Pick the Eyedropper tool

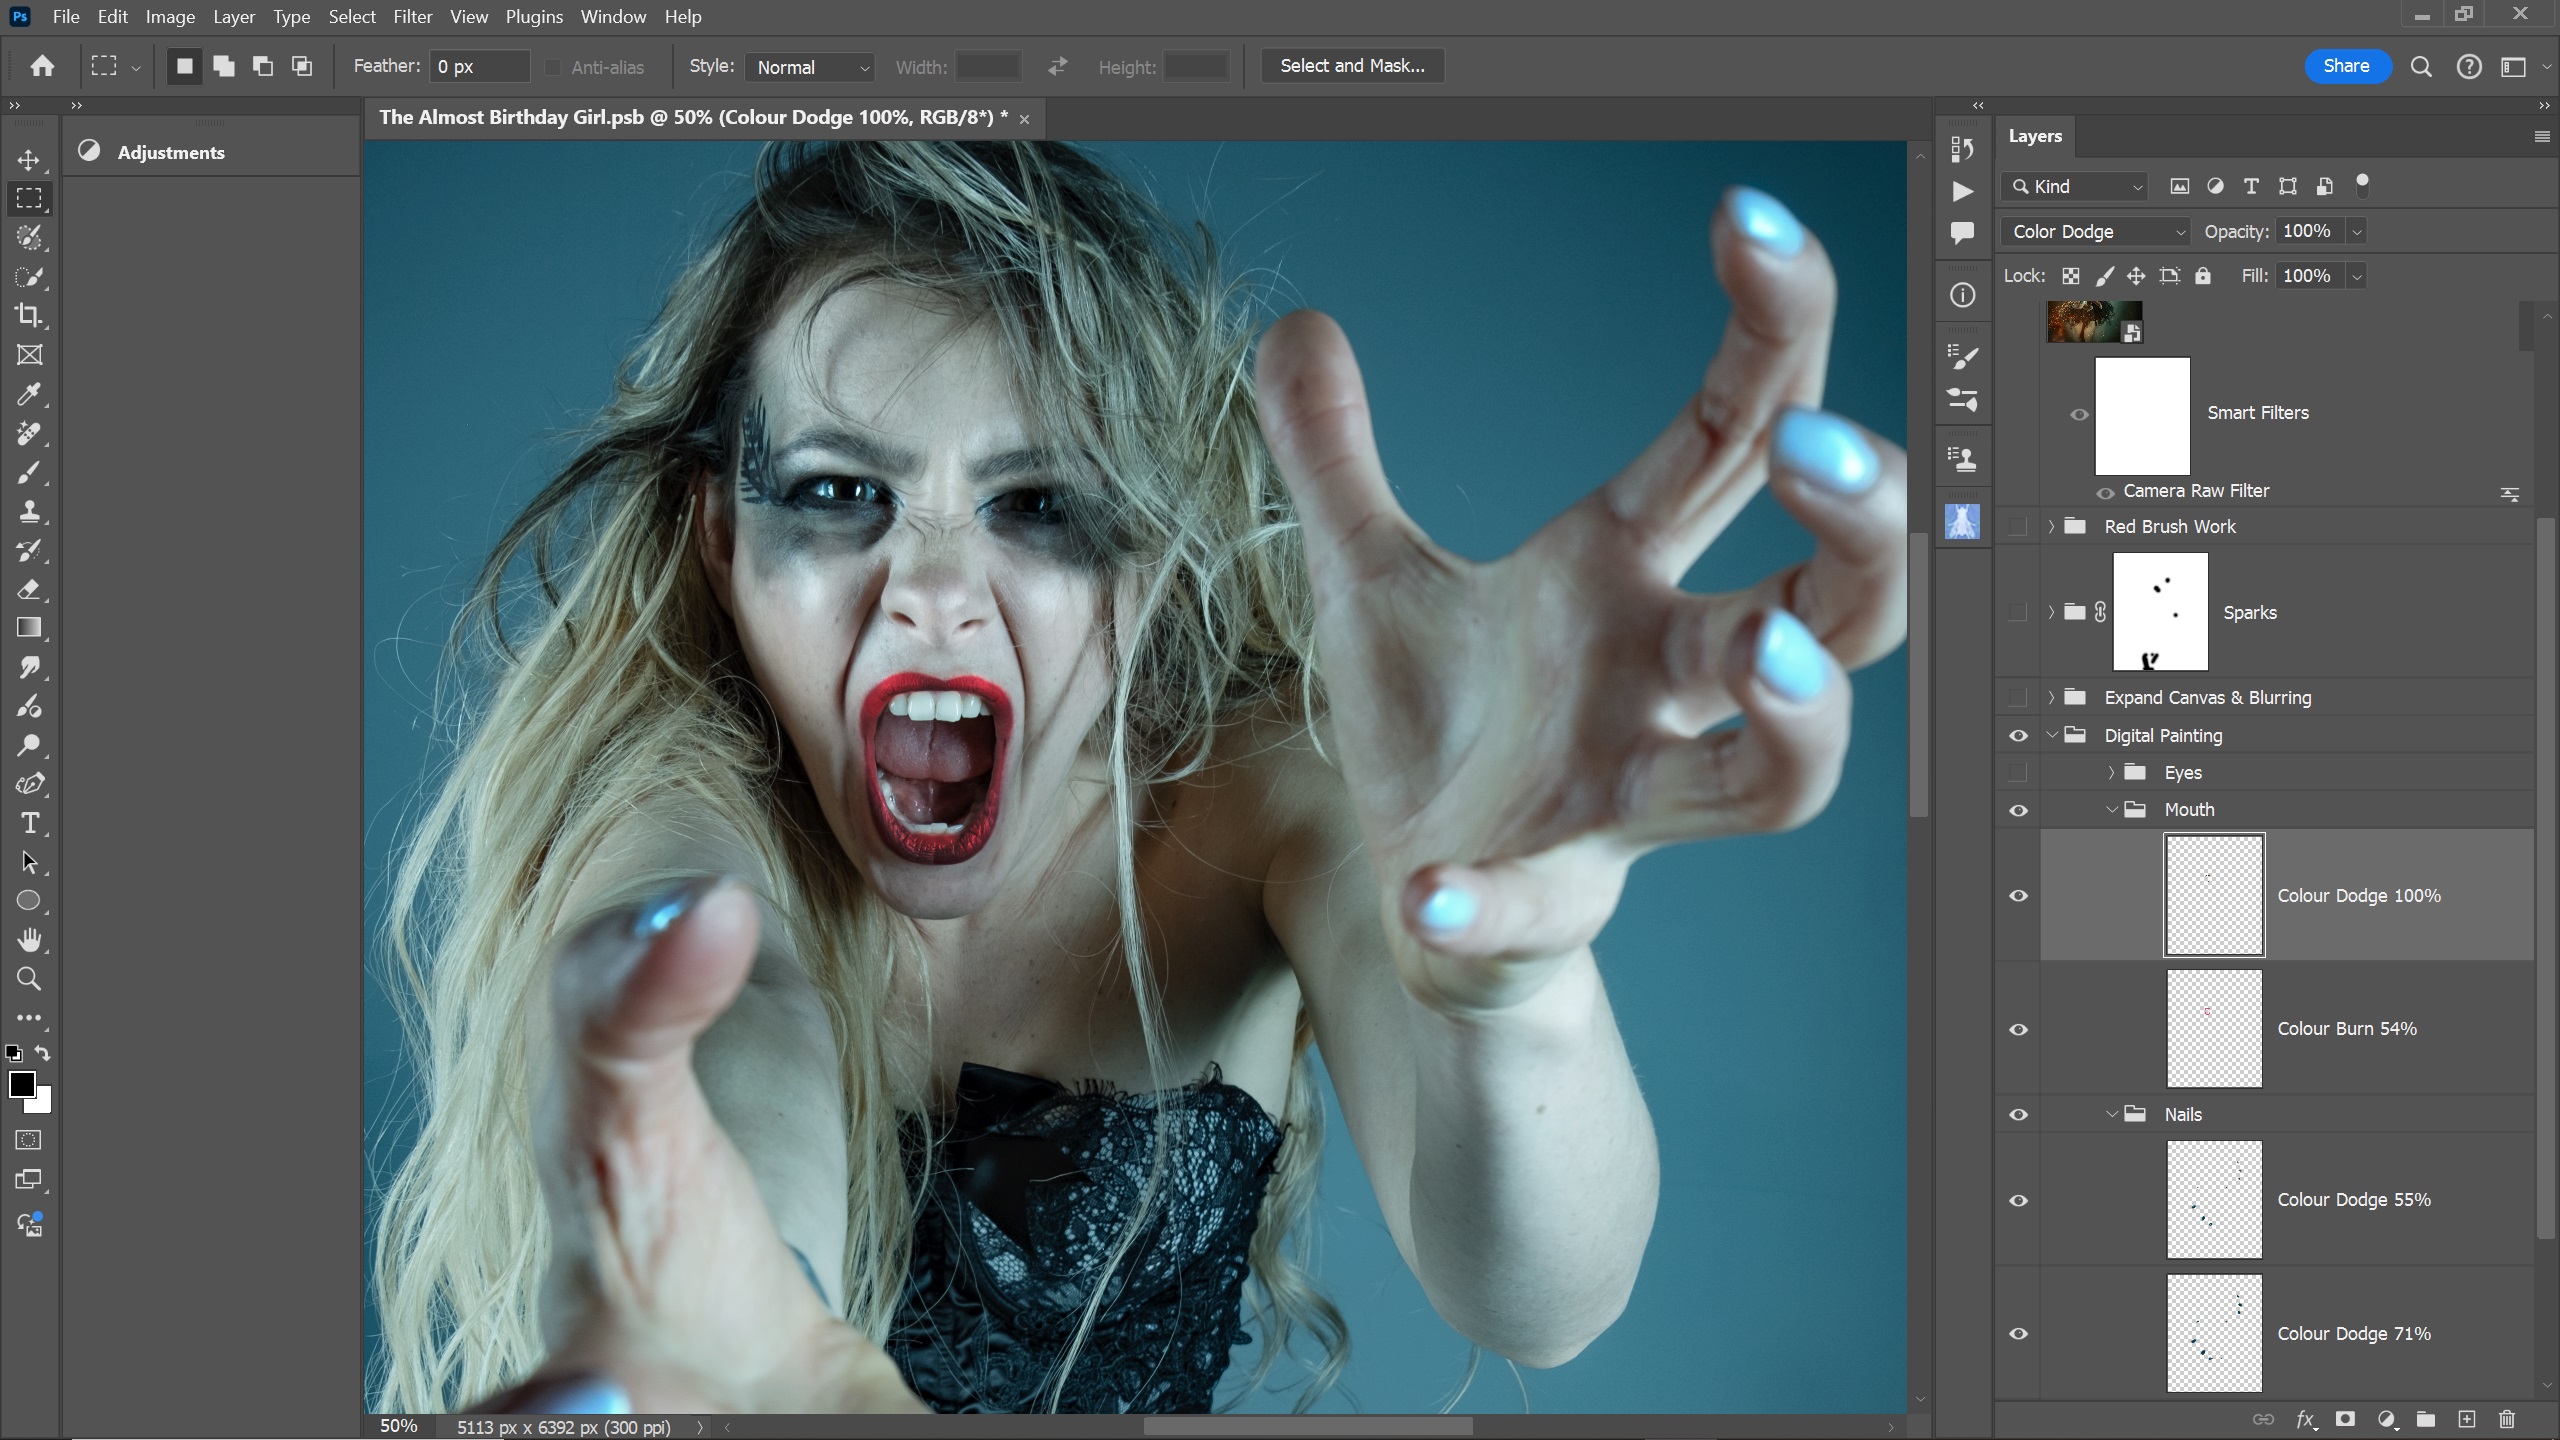29,394
